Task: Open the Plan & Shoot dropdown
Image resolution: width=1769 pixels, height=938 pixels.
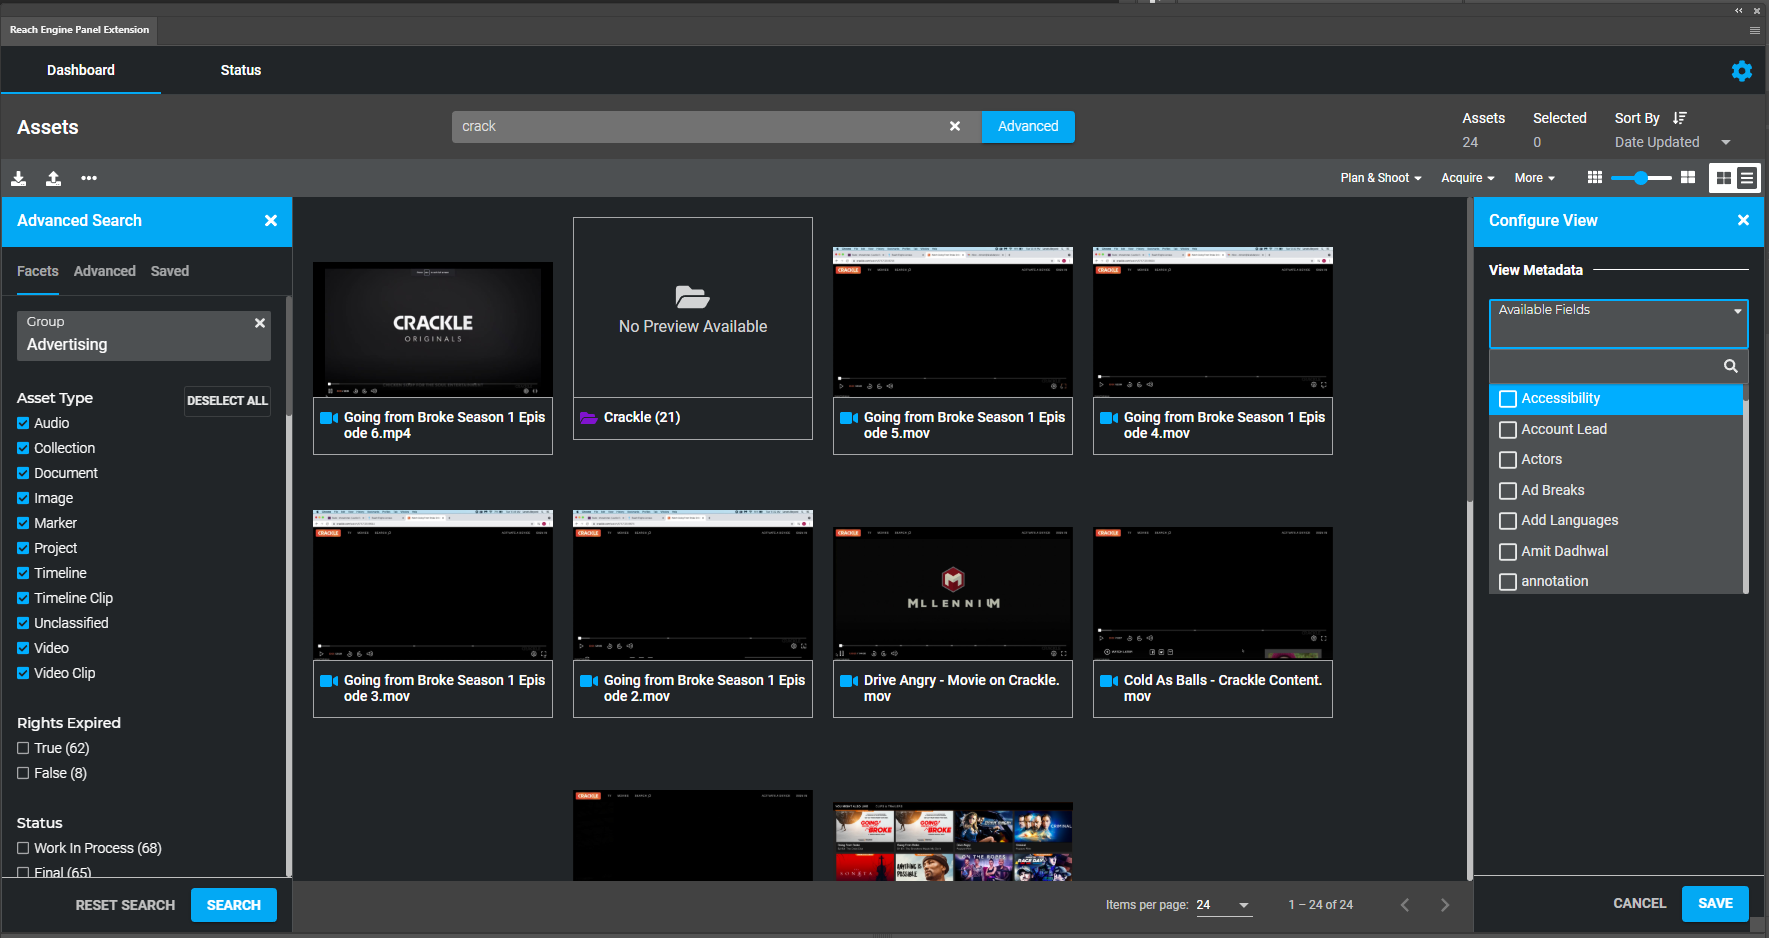Action: point(1381,178)
